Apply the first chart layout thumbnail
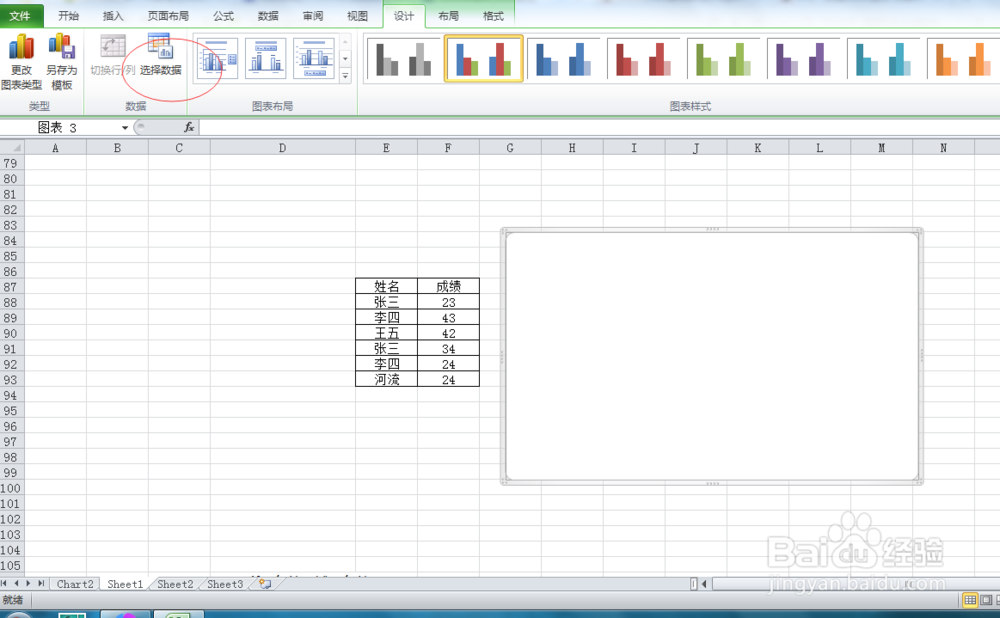Image resolution: width=1000 pixels, height=618 pixels. 217,58
